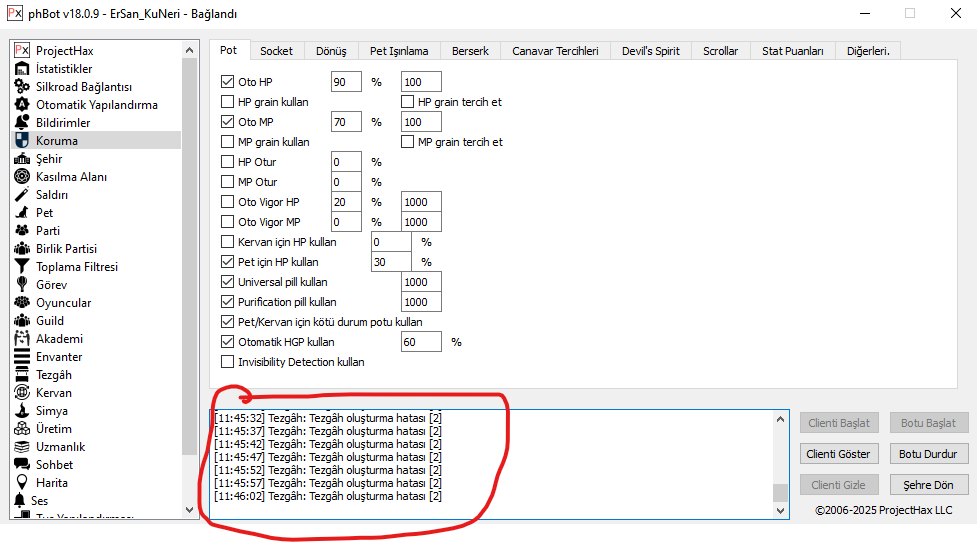Enable HP grain kullan checkbox
The width and height of the screenshot is (977, 543).
tap(227, 102)
